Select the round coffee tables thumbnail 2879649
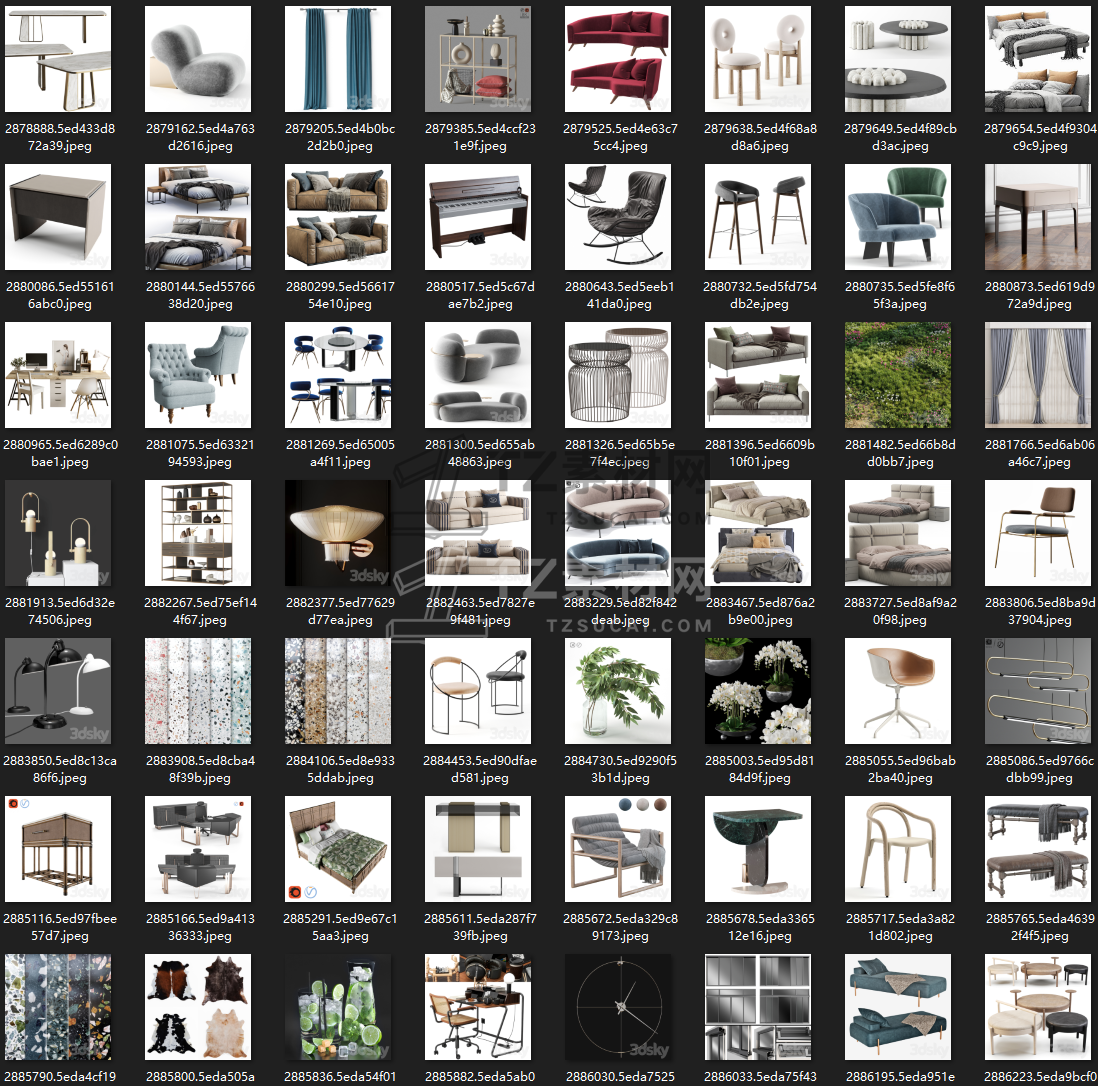Viewport: 1098px width, 1086px height. [x=898, y=59]
